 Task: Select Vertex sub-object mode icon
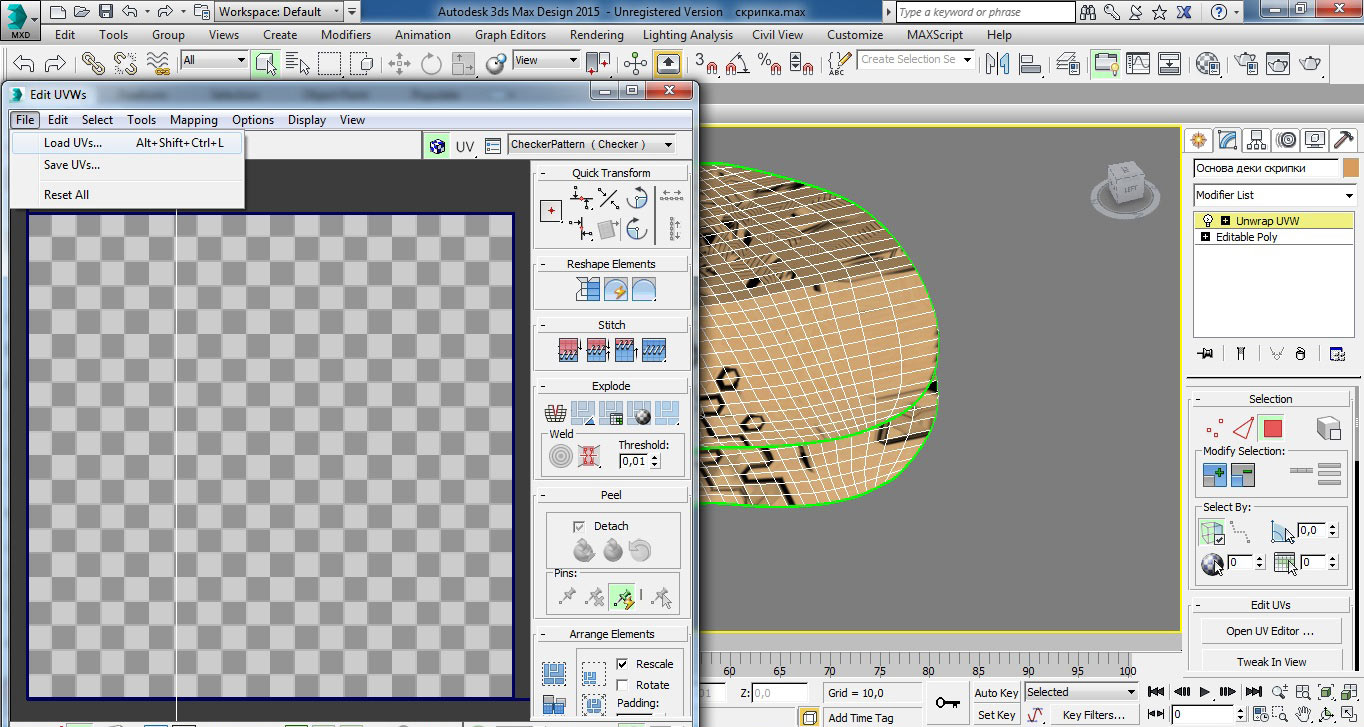pos(1215,429)
